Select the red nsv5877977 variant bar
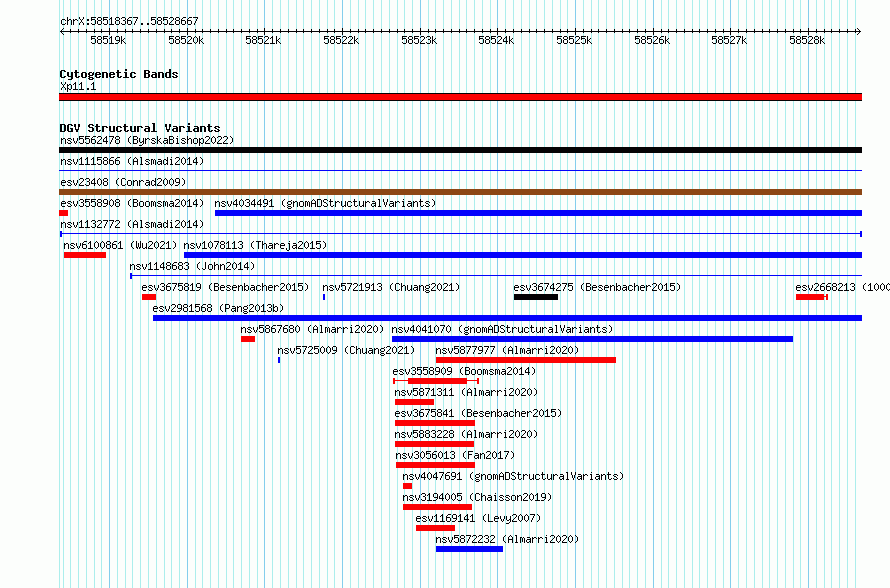 [x=526, y=360]
